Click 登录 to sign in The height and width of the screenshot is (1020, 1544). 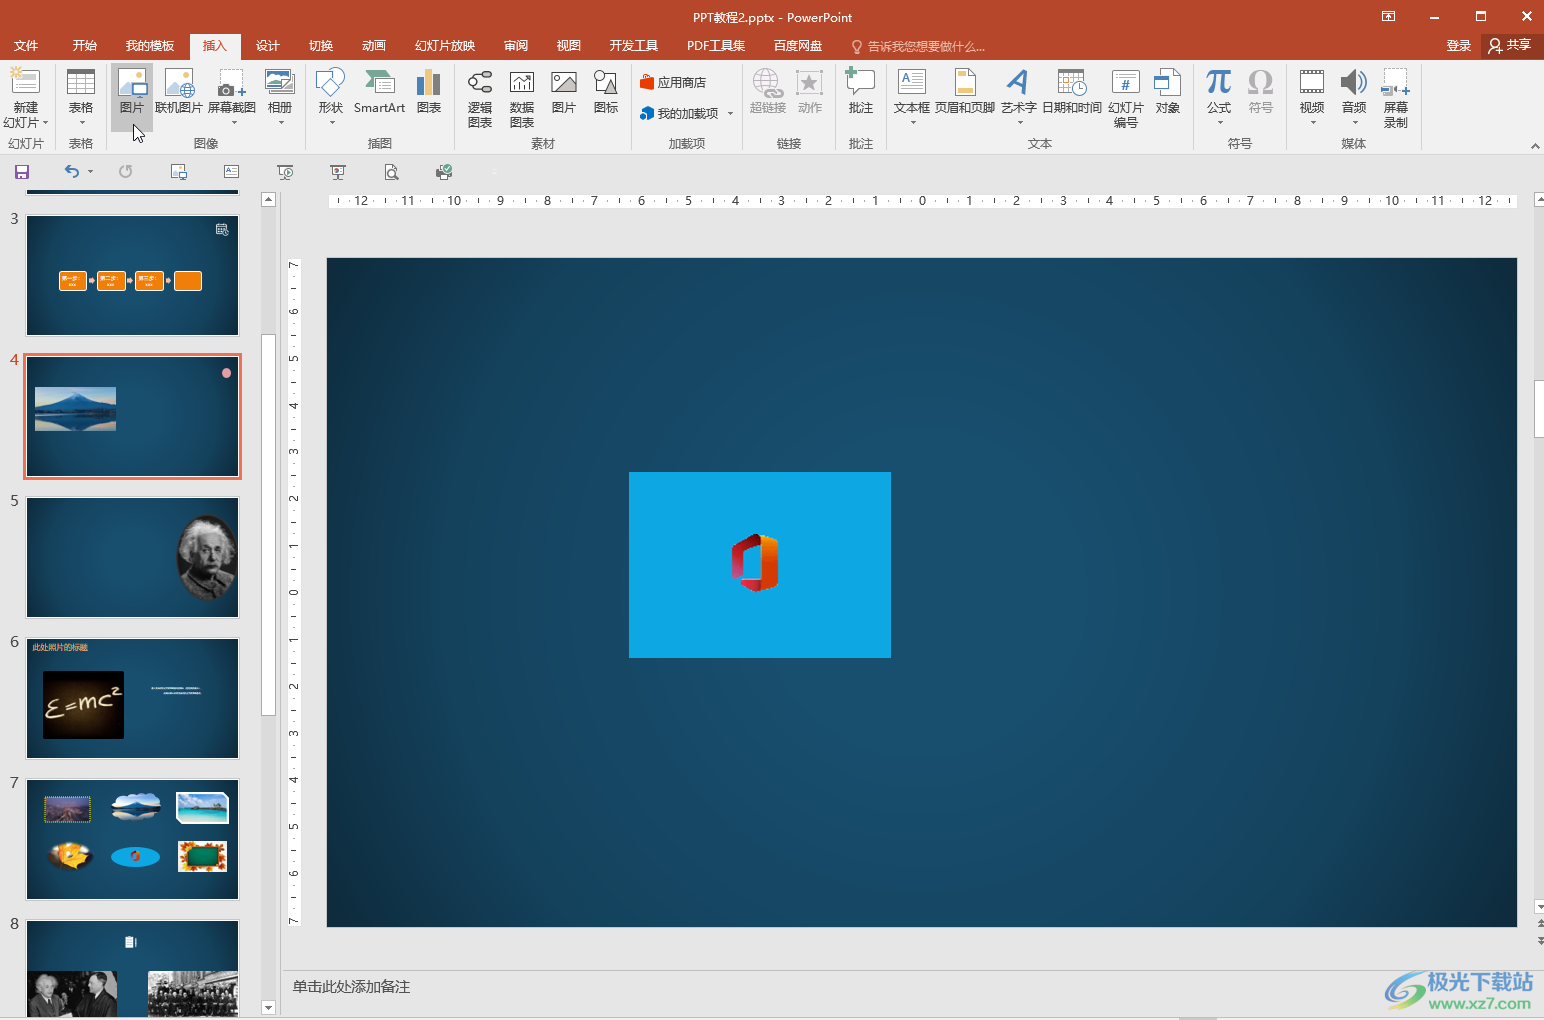point(1458,46)
